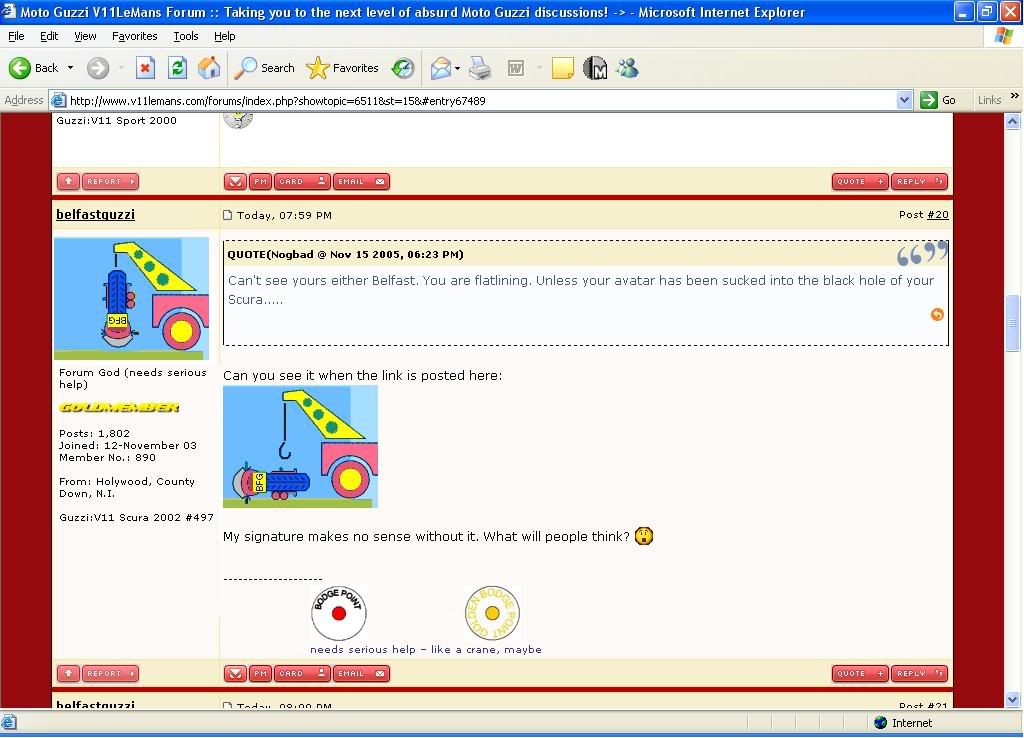Click the Print toolbar icon
Image resolution: width=1024 pixels, height=738 pixels.
point(480,68)
